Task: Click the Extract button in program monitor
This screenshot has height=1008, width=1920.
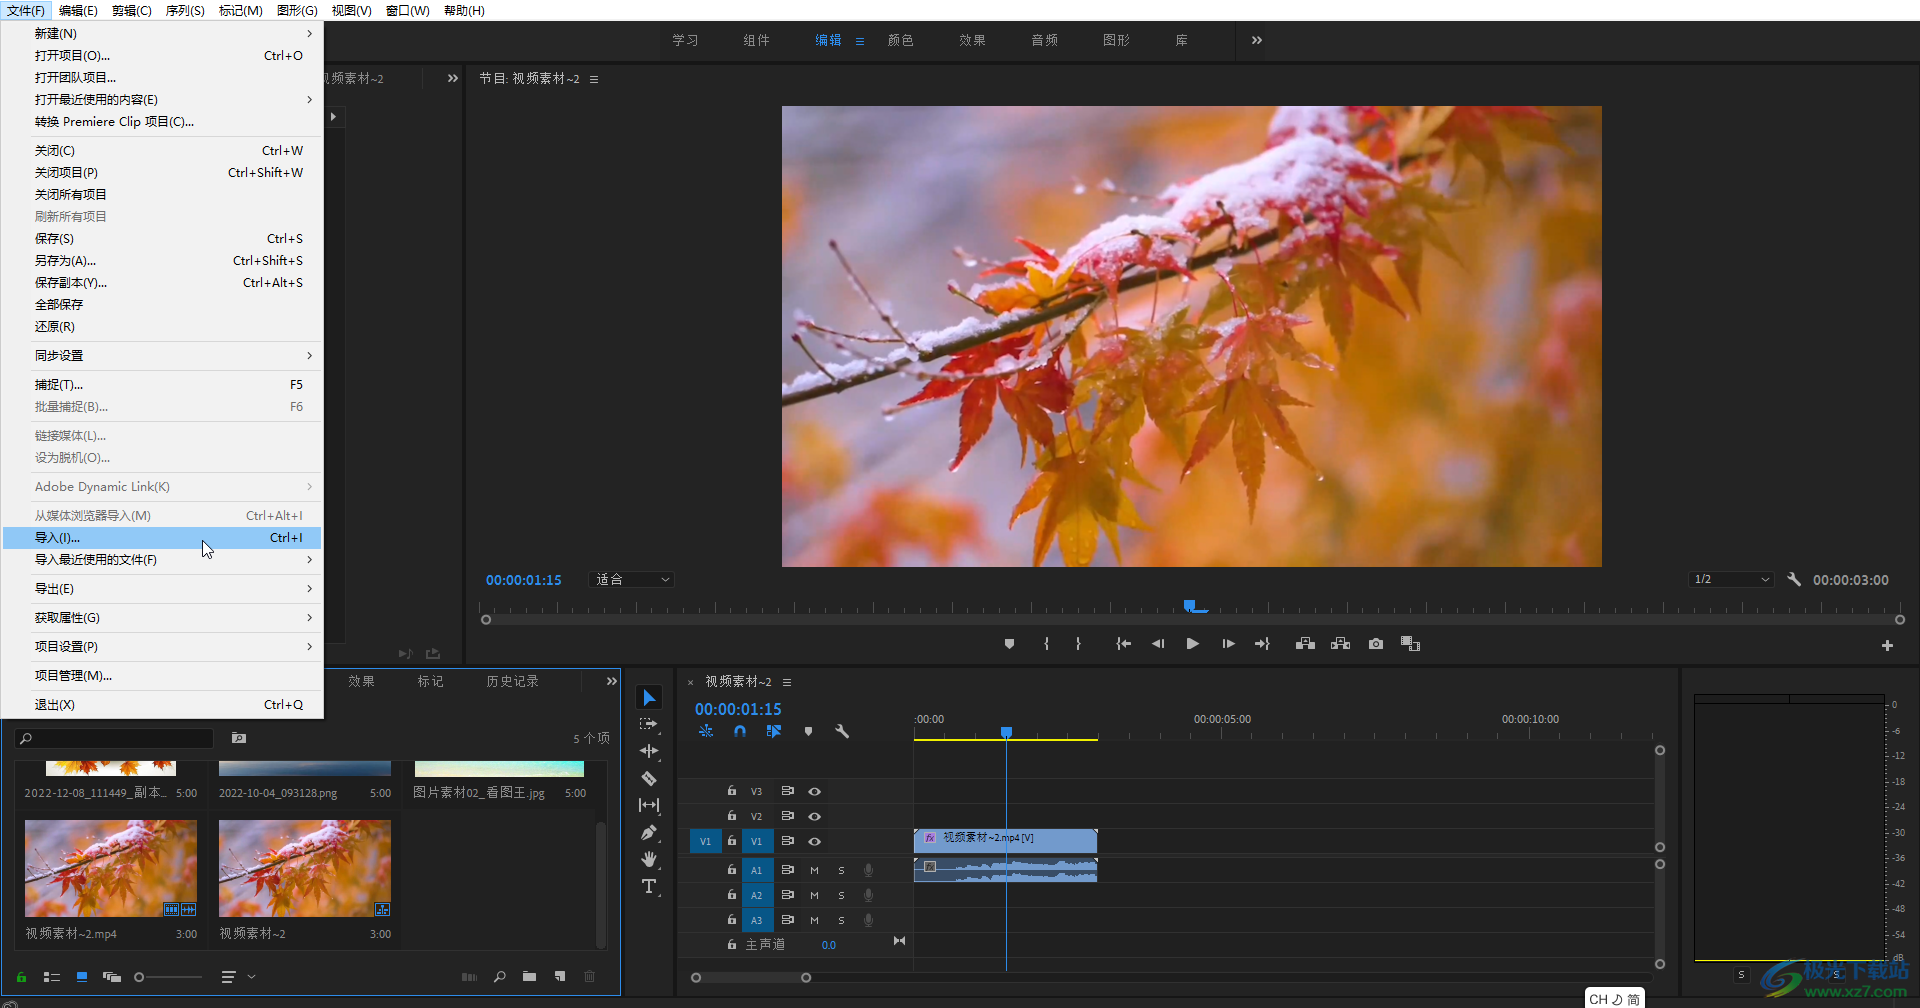Action: [1341, 644]
